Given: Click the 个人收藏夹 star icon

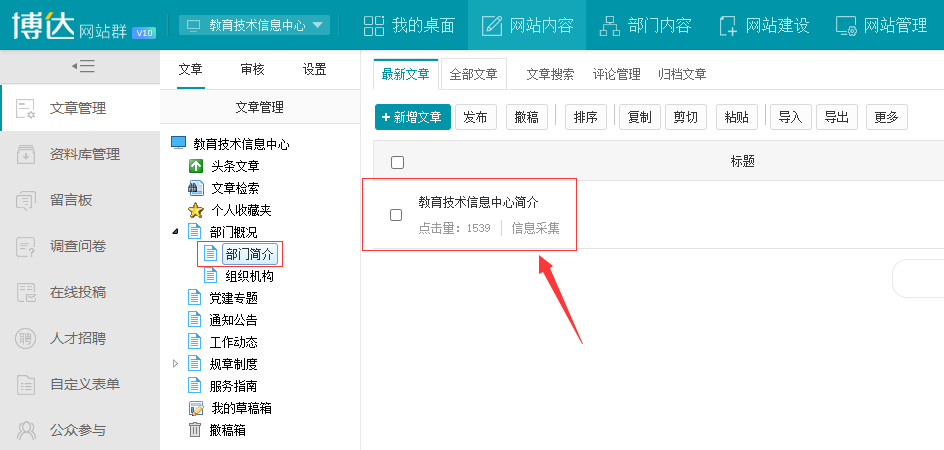Looking at the screenshot, I should [x=196, y=210].
